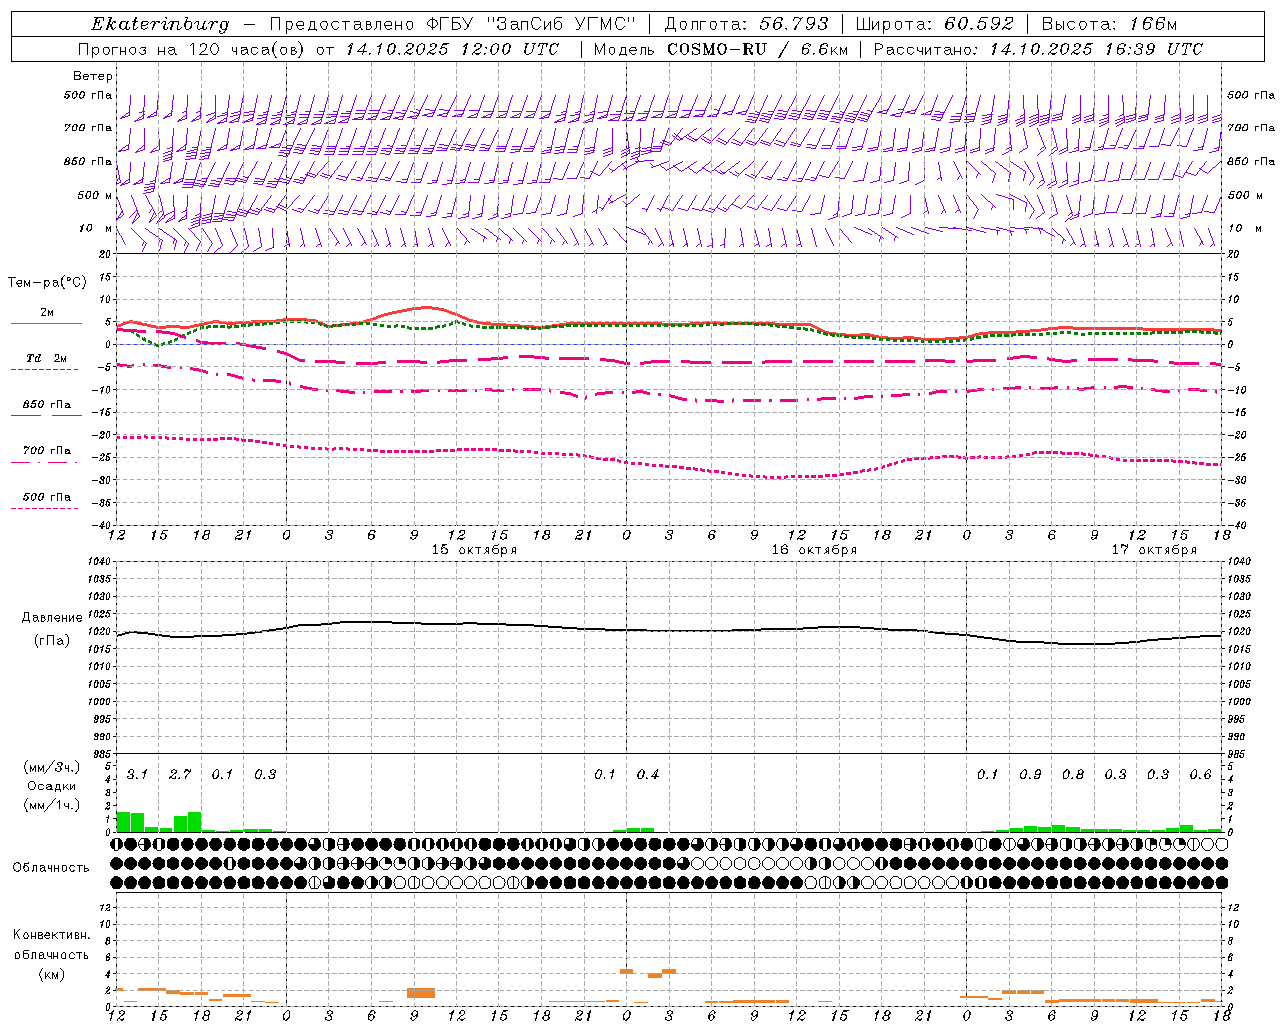The width and height of the screenshot is (1280, 1024).
Task: Click the '700 гПа' temperature legend entry with dash-dot line
Action: pos(47,451)
